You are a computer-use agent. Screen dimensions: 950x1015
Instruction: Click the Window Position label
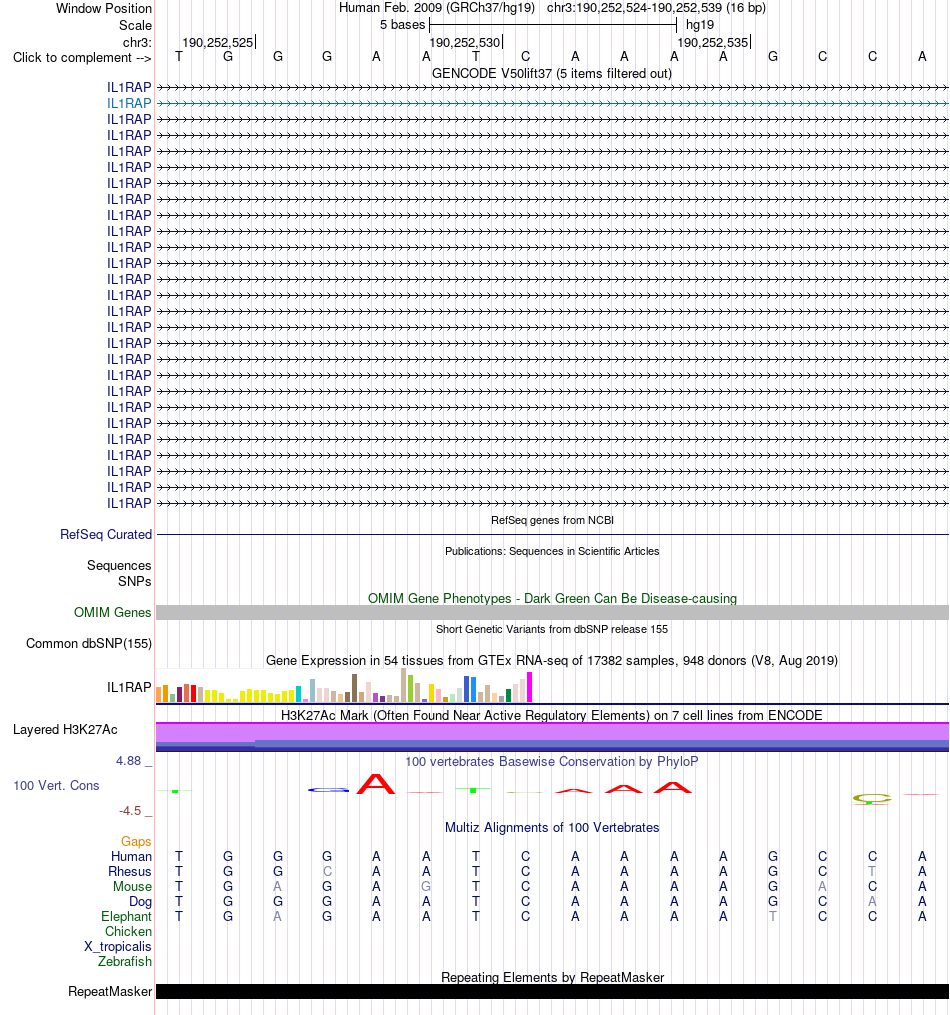coord(104,8)
